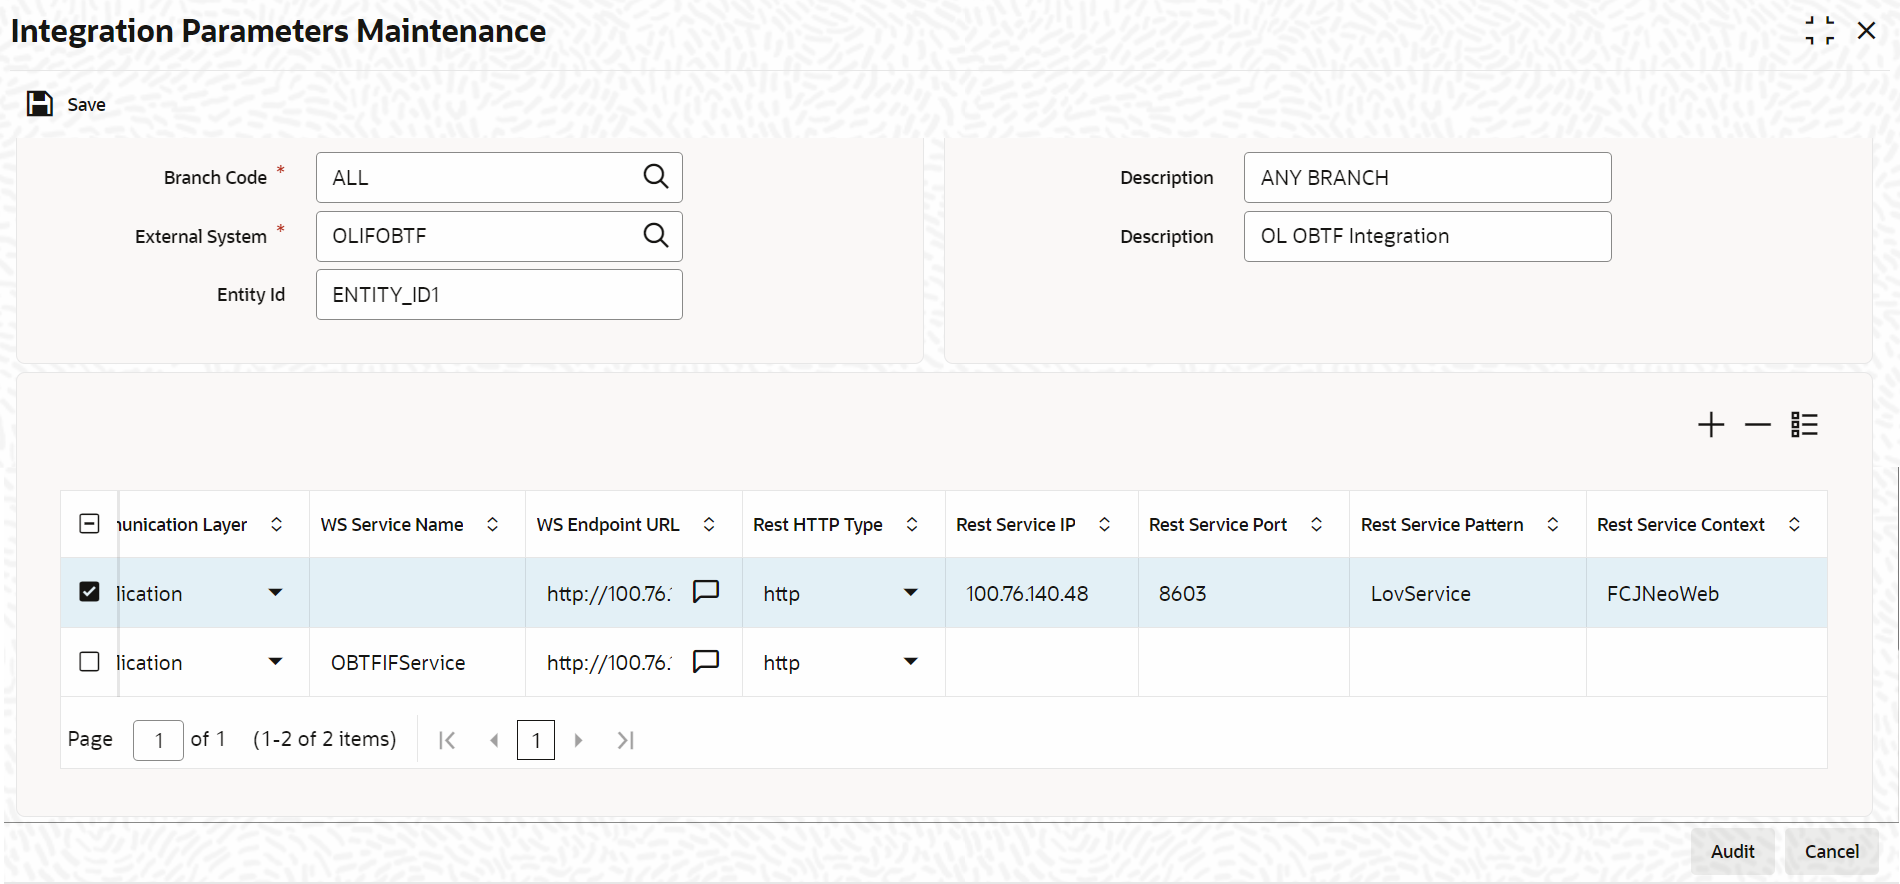Sort by Rest HTTP Type column
This screenshot has height=884, width=1900.
coord(912,524)
